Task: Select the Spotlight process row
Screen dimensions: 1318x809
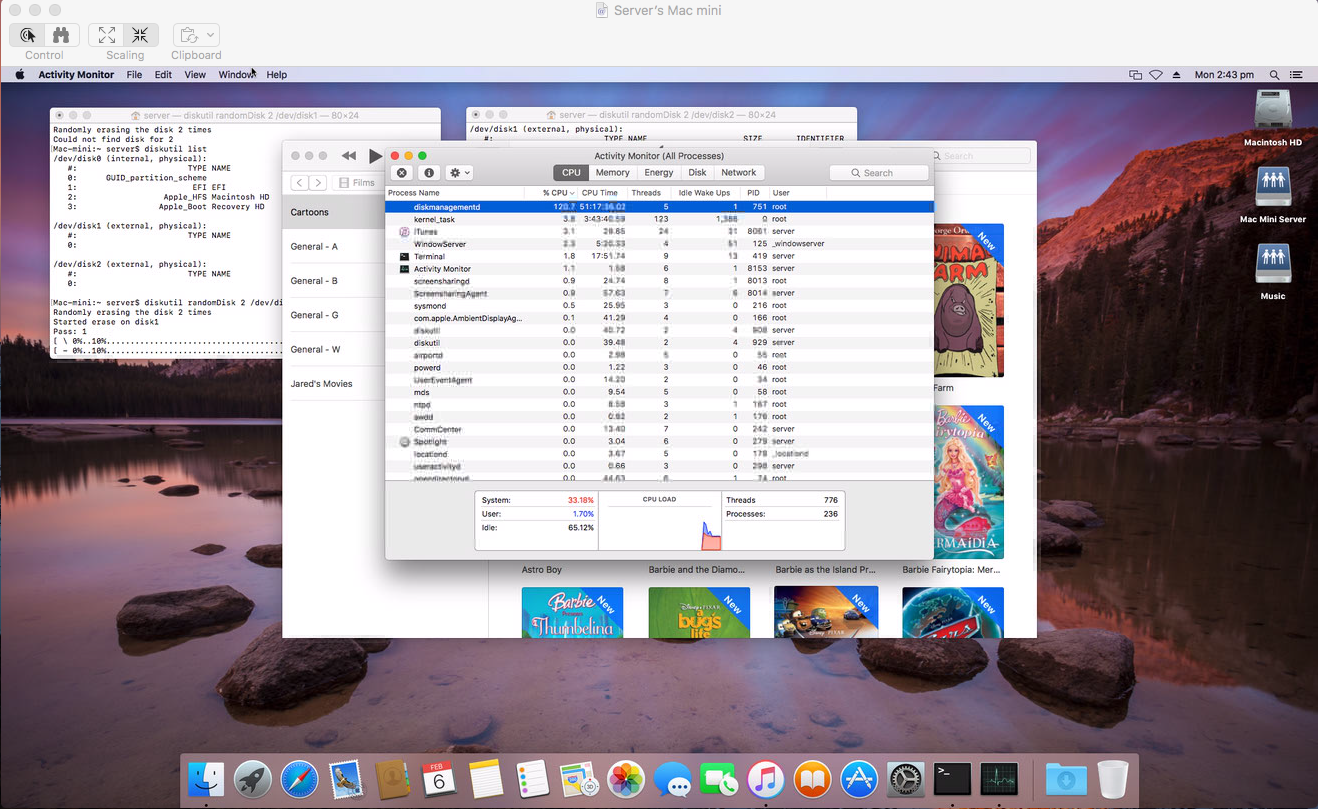Action: click(x=659, y=441)
